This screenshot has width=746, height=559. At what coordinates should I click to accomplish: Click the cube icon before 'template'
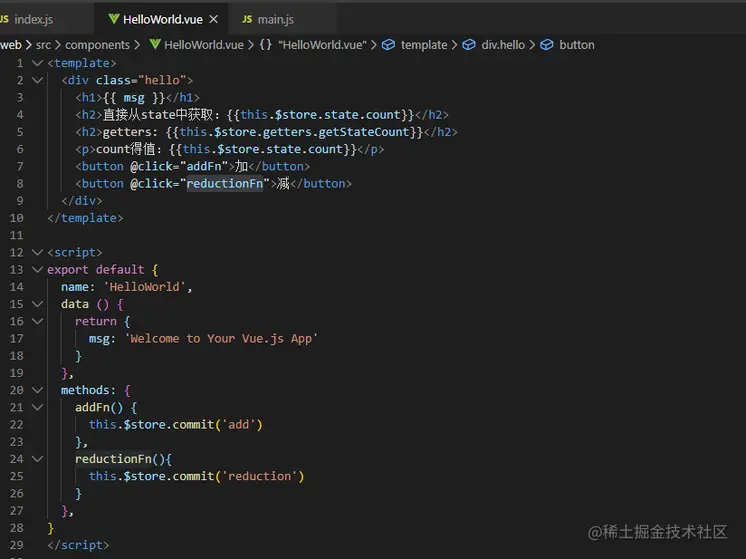389,45
